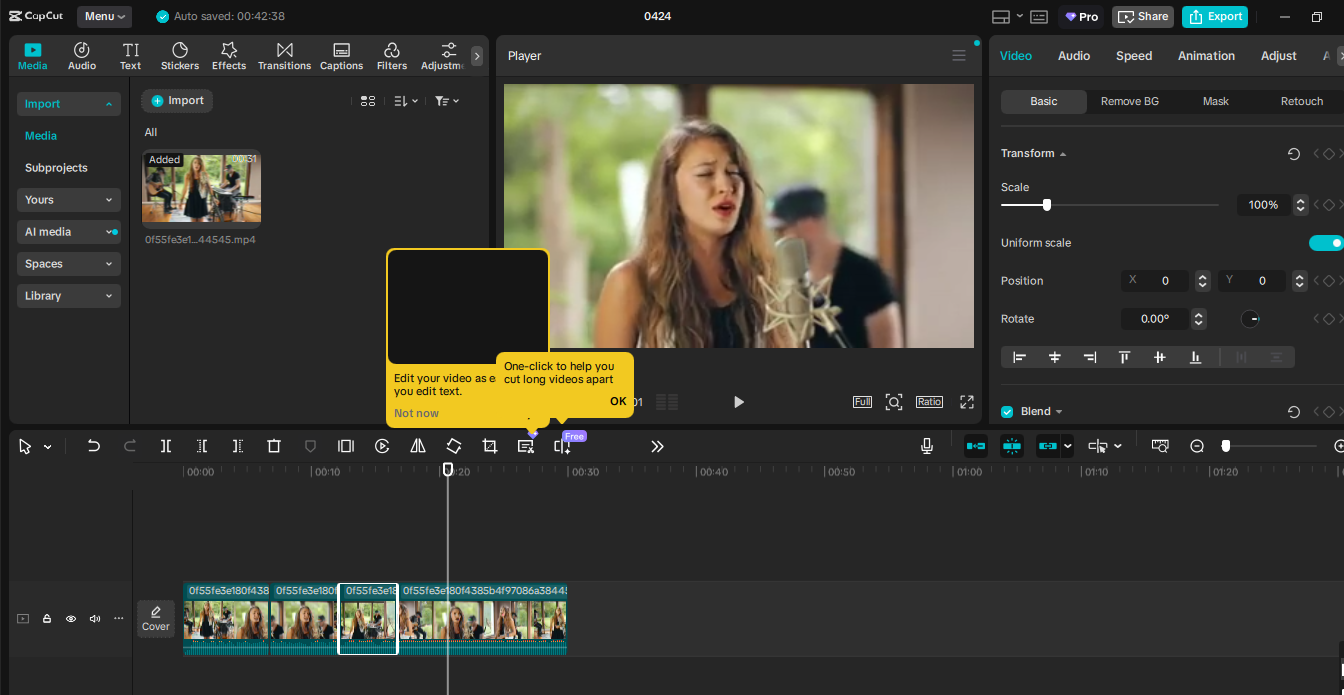Toggle main track magnet
Image resolution: width=1344 pixels, height=695 pixels.
(976, 446)
